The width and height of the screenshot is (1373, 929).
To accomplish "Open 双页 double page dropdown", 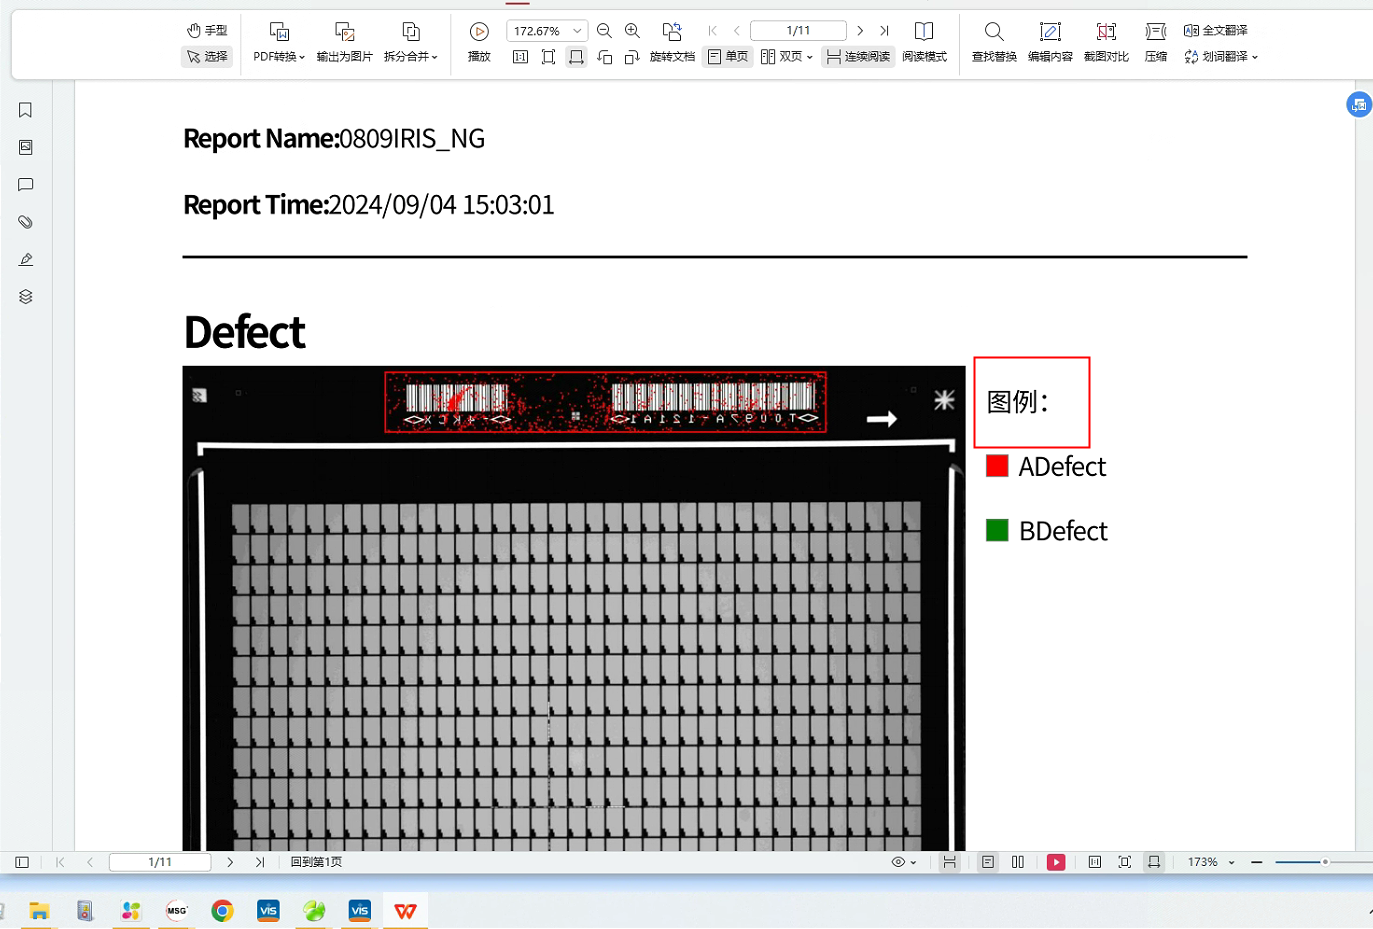I will 786,57.
